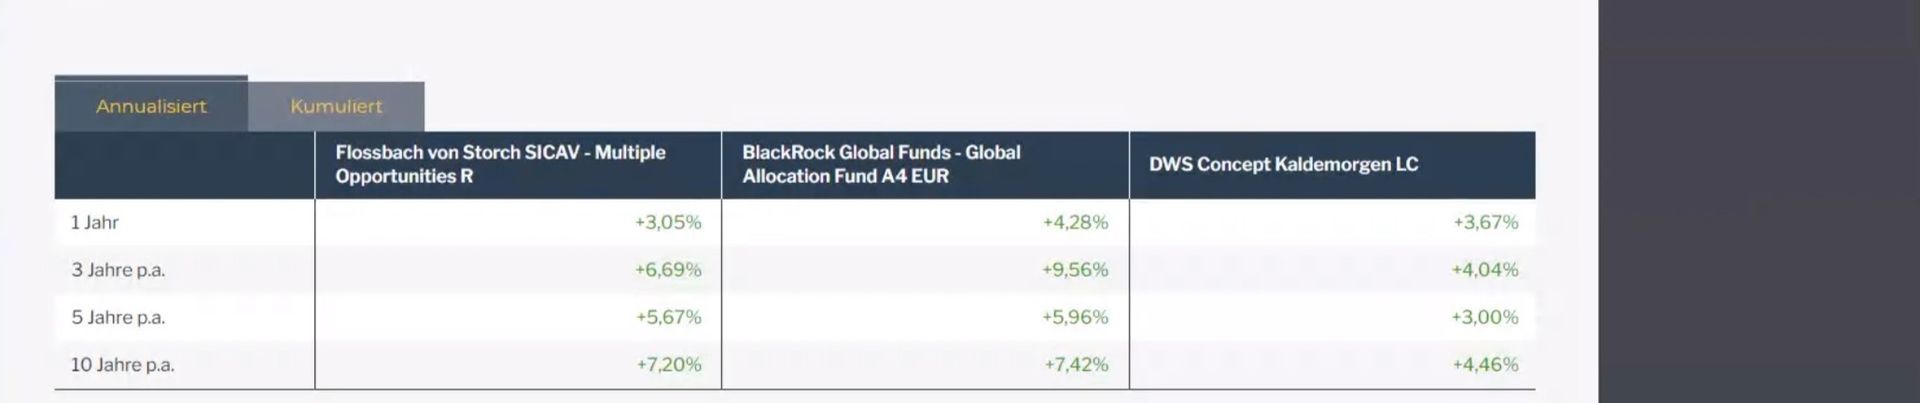Screen dimensions: 1920x403
Task: Switch to the Annualisiert tab
Action: 151,106
